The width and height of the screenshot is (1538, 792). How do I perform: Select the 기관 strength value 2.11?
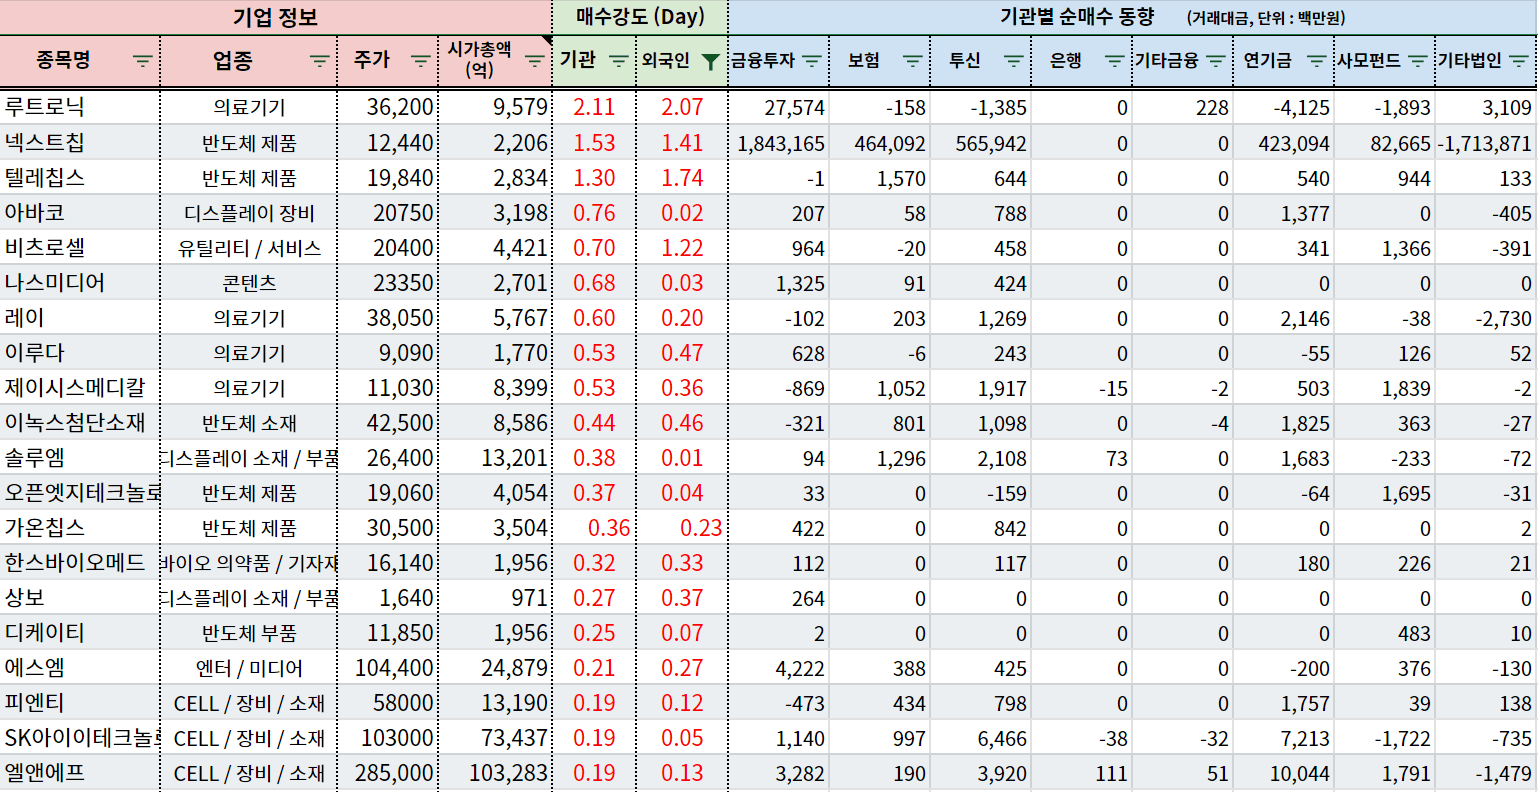pyautogui.click(x=595, y=107)
